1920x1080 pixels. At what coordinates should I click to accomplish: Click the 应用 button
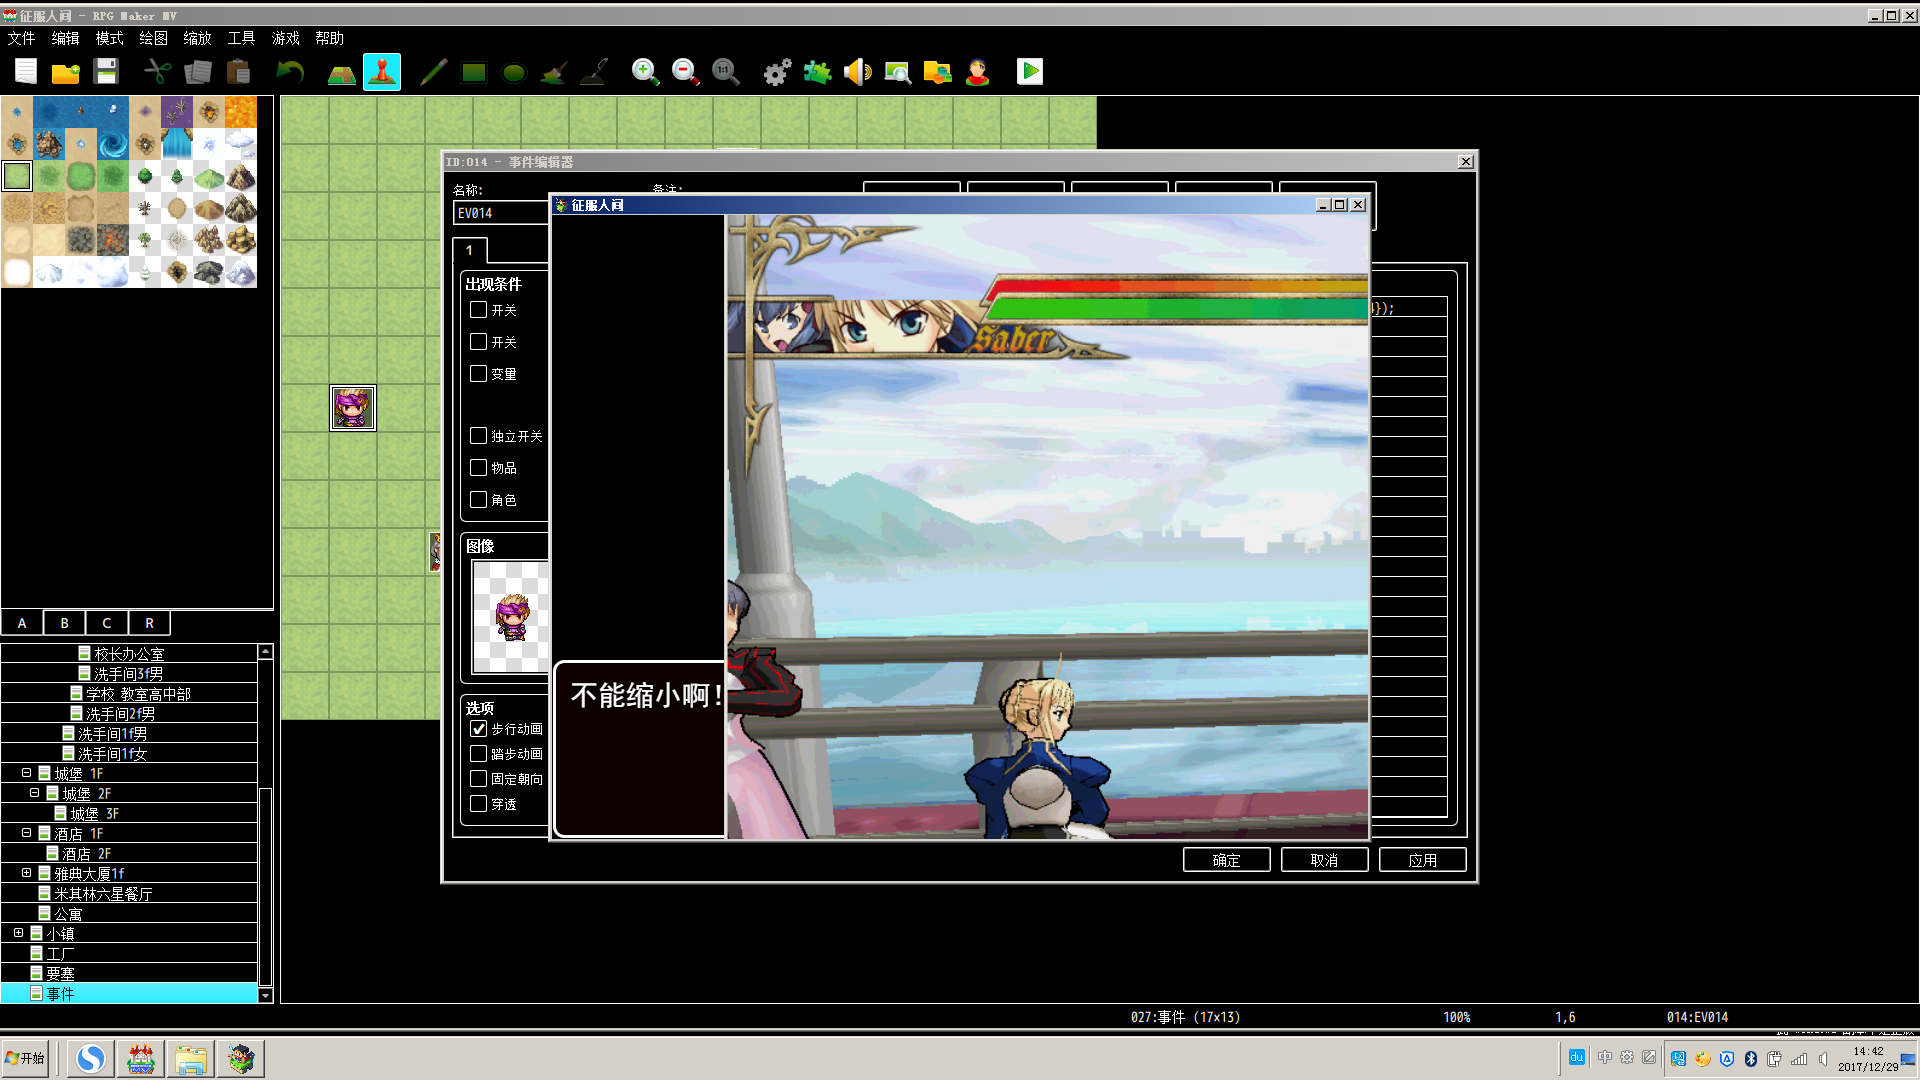(x=1422, y=860)
